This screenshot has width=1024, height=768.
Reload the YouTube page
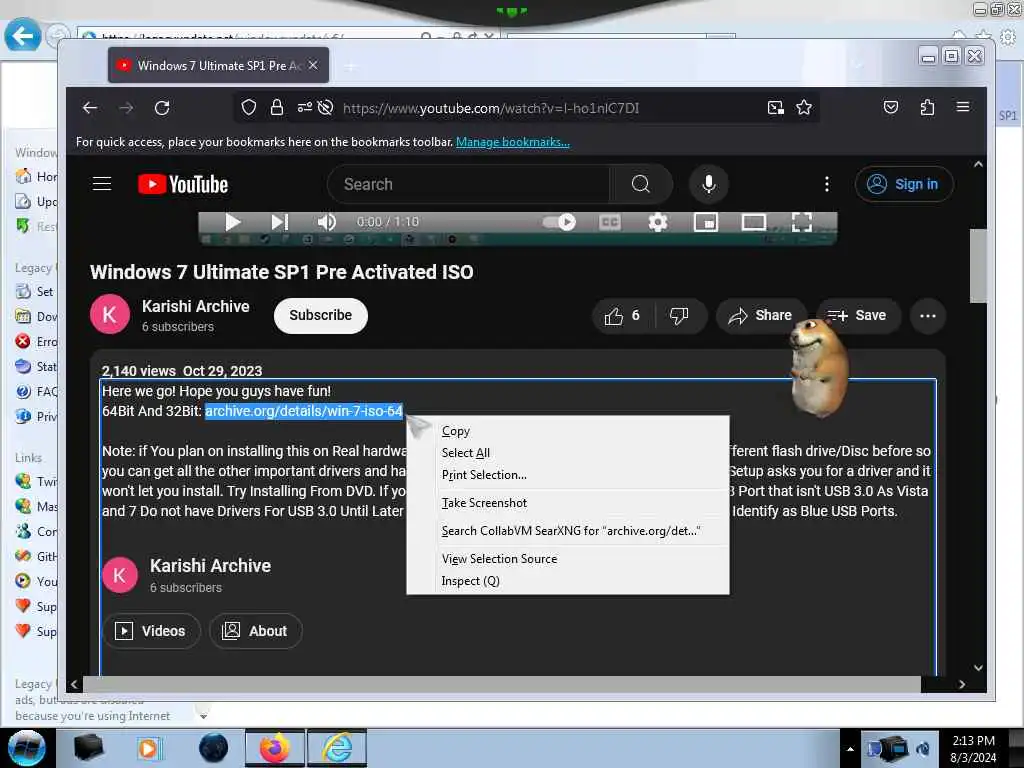point(162,108)
